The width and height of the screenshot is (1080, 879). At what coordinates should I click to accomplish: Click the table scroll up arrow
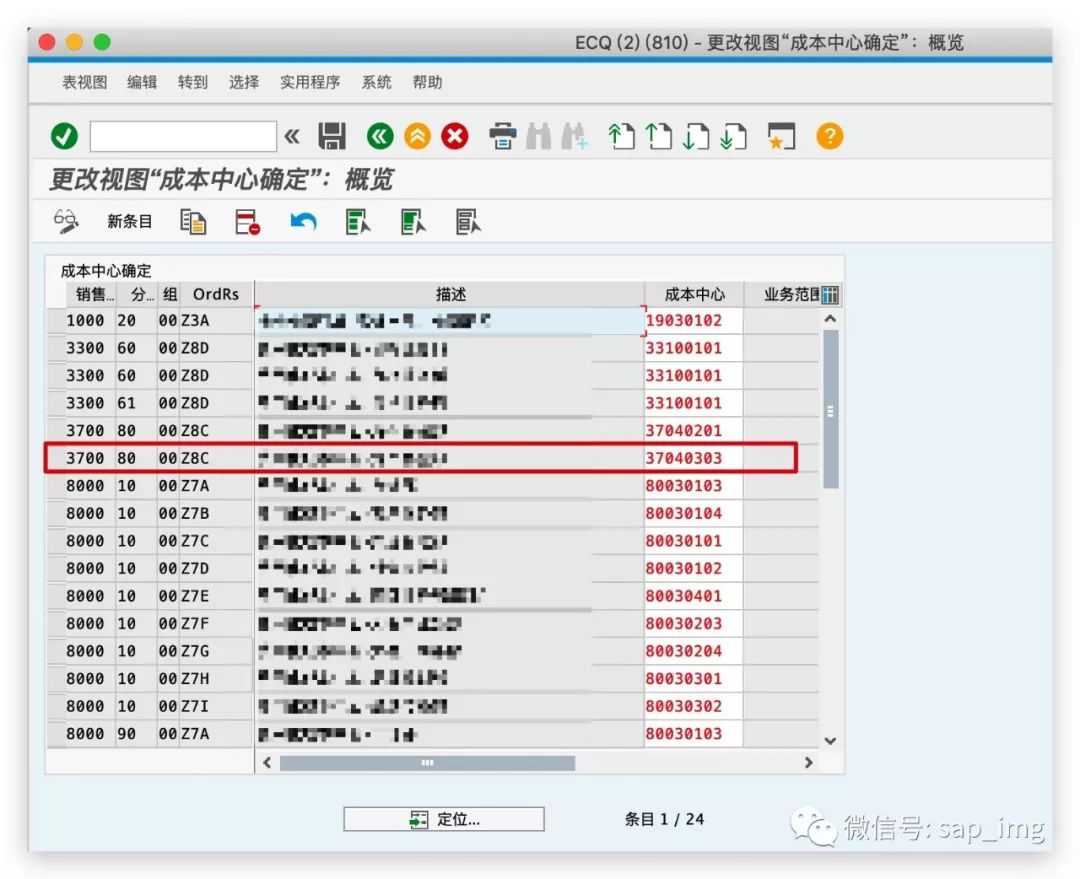[x=830, y=319]
